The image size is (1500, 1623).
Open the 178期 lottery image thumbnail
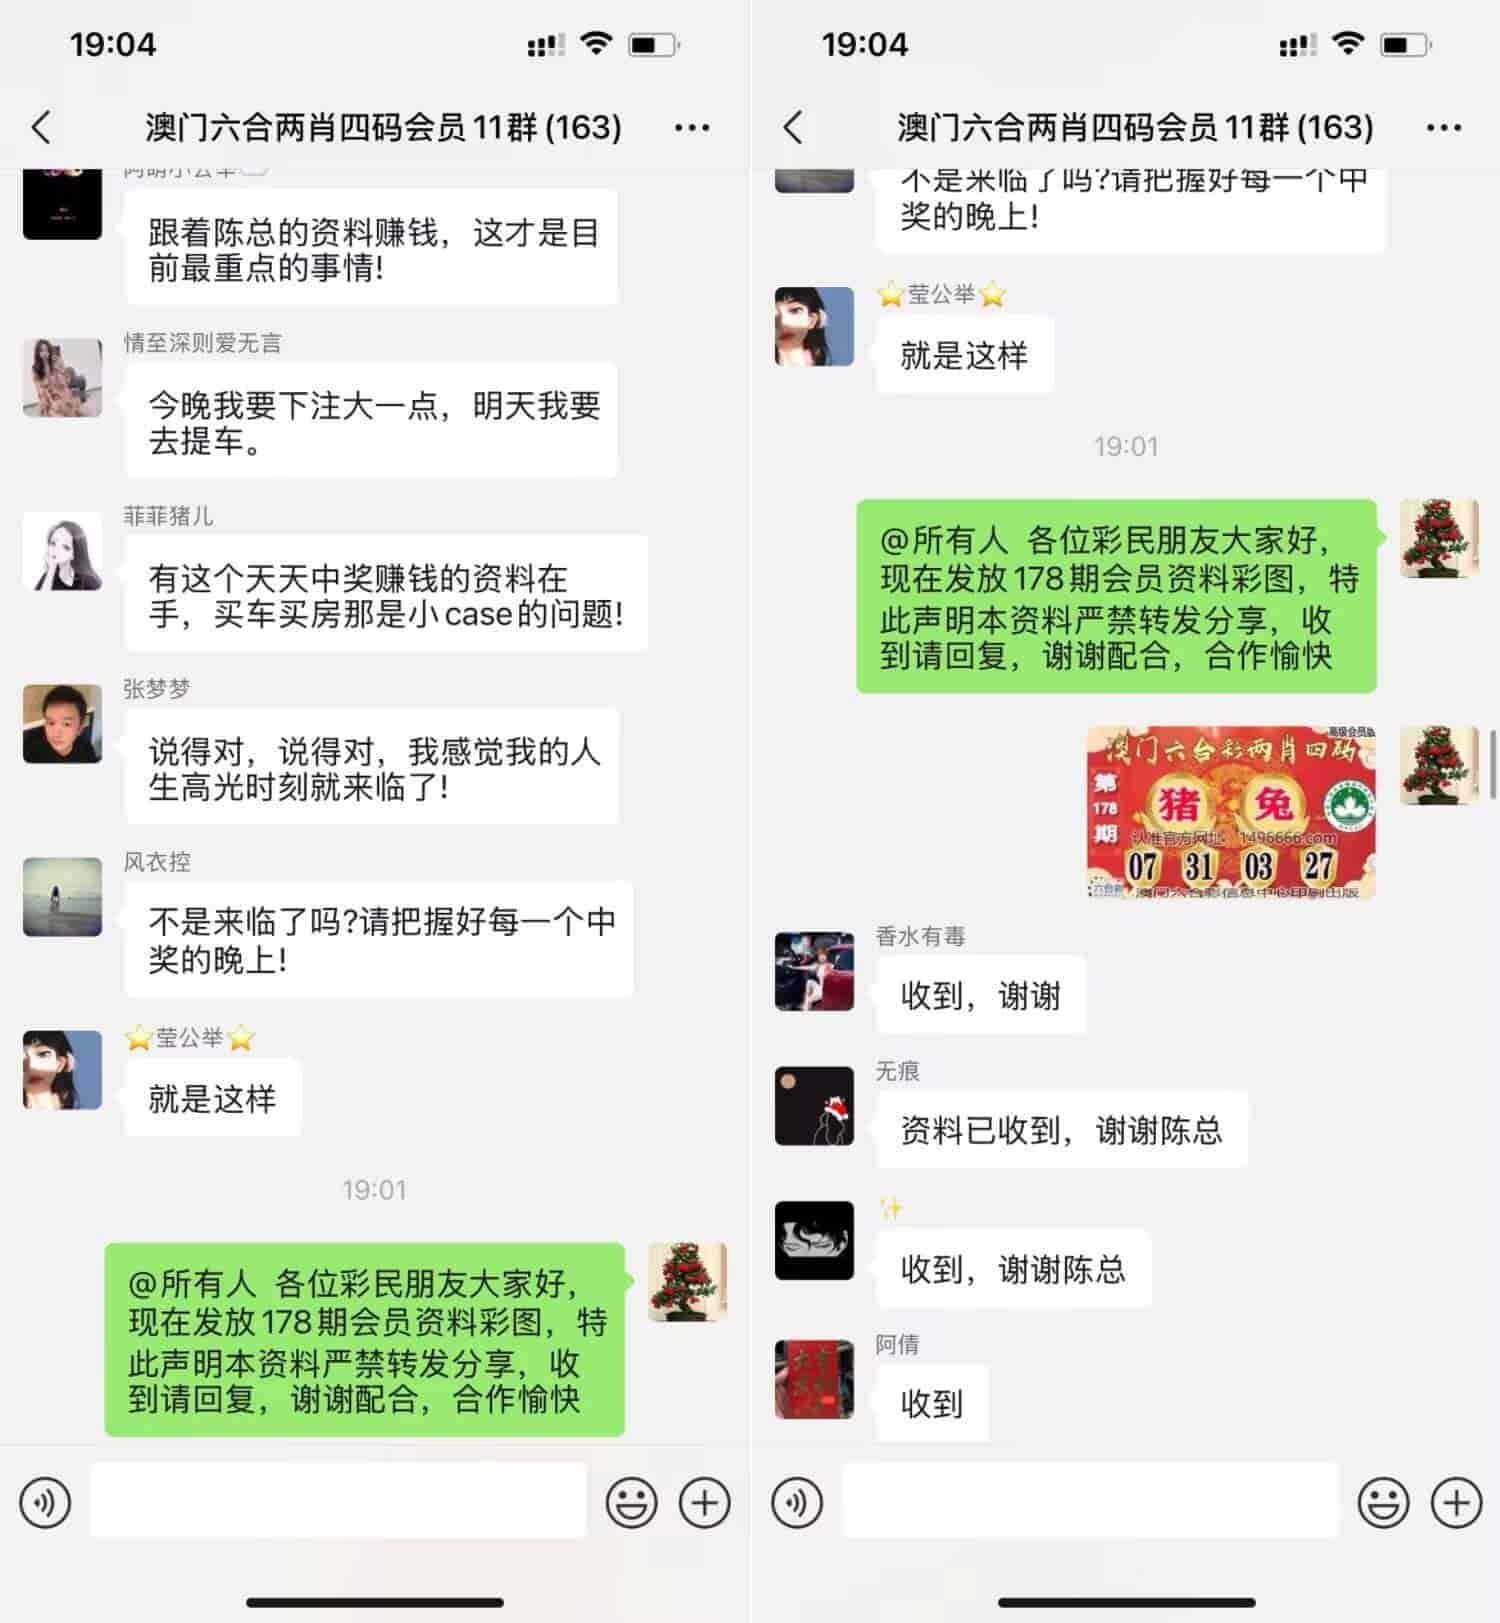1231,812
